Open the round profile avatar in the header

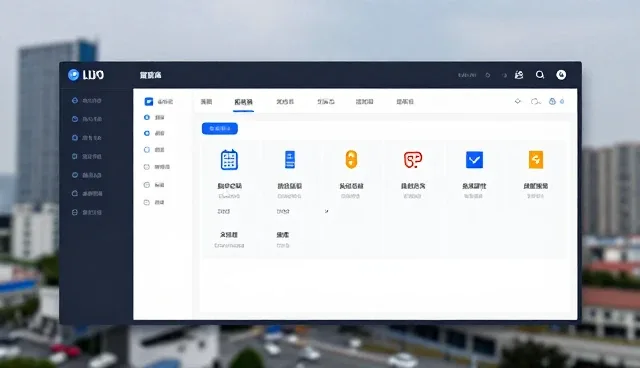tap(561, 75)
